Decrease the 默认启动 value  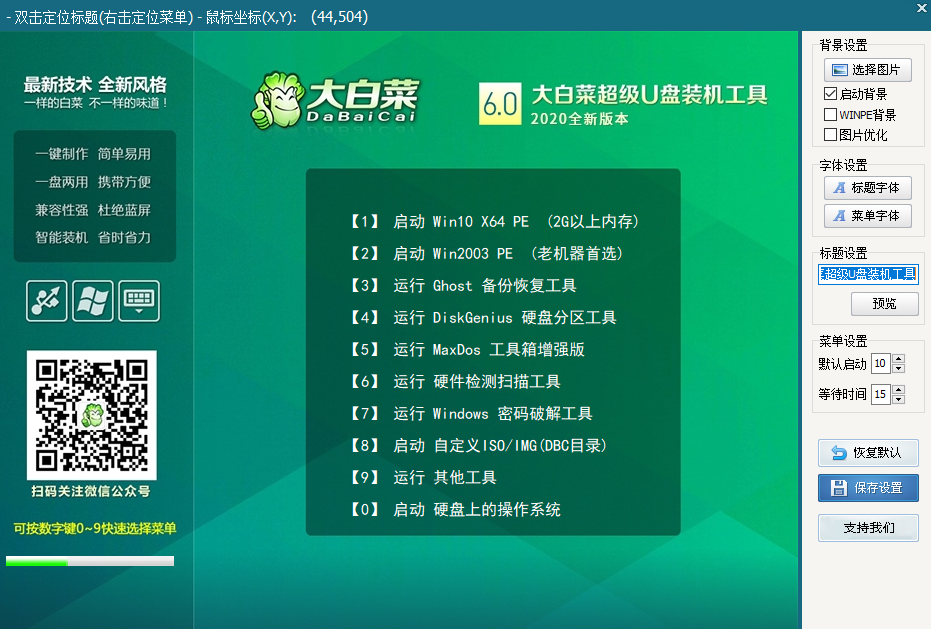tap(898, 369)
